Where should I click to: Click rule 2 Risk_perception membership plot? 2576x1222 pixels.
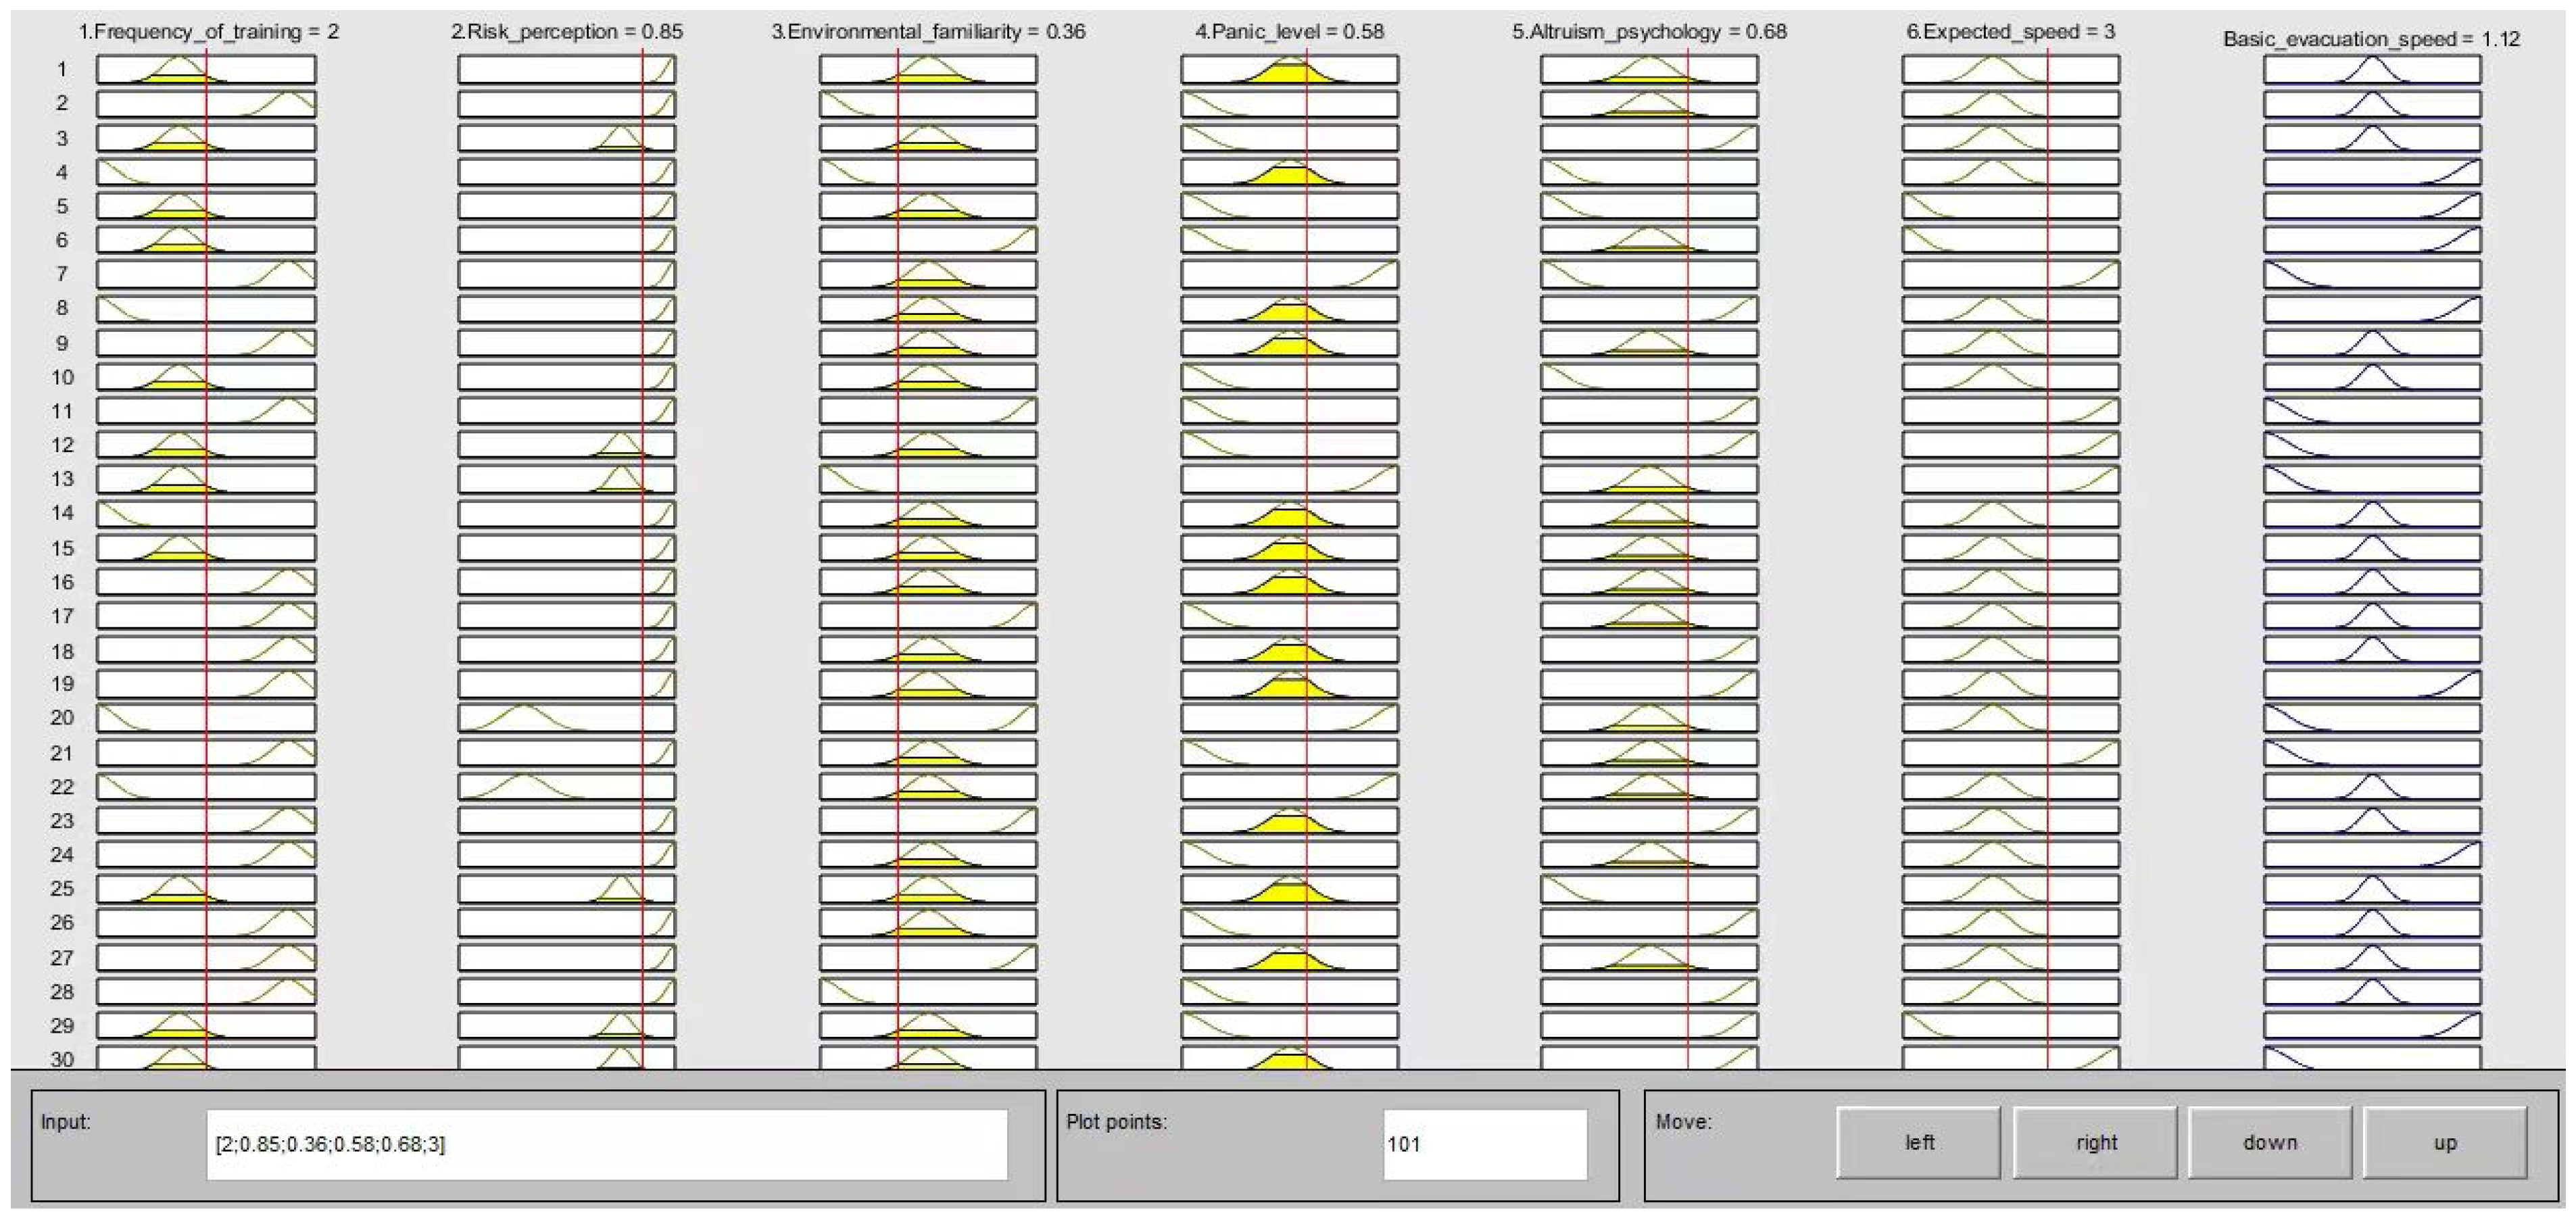tap(567, 103)
